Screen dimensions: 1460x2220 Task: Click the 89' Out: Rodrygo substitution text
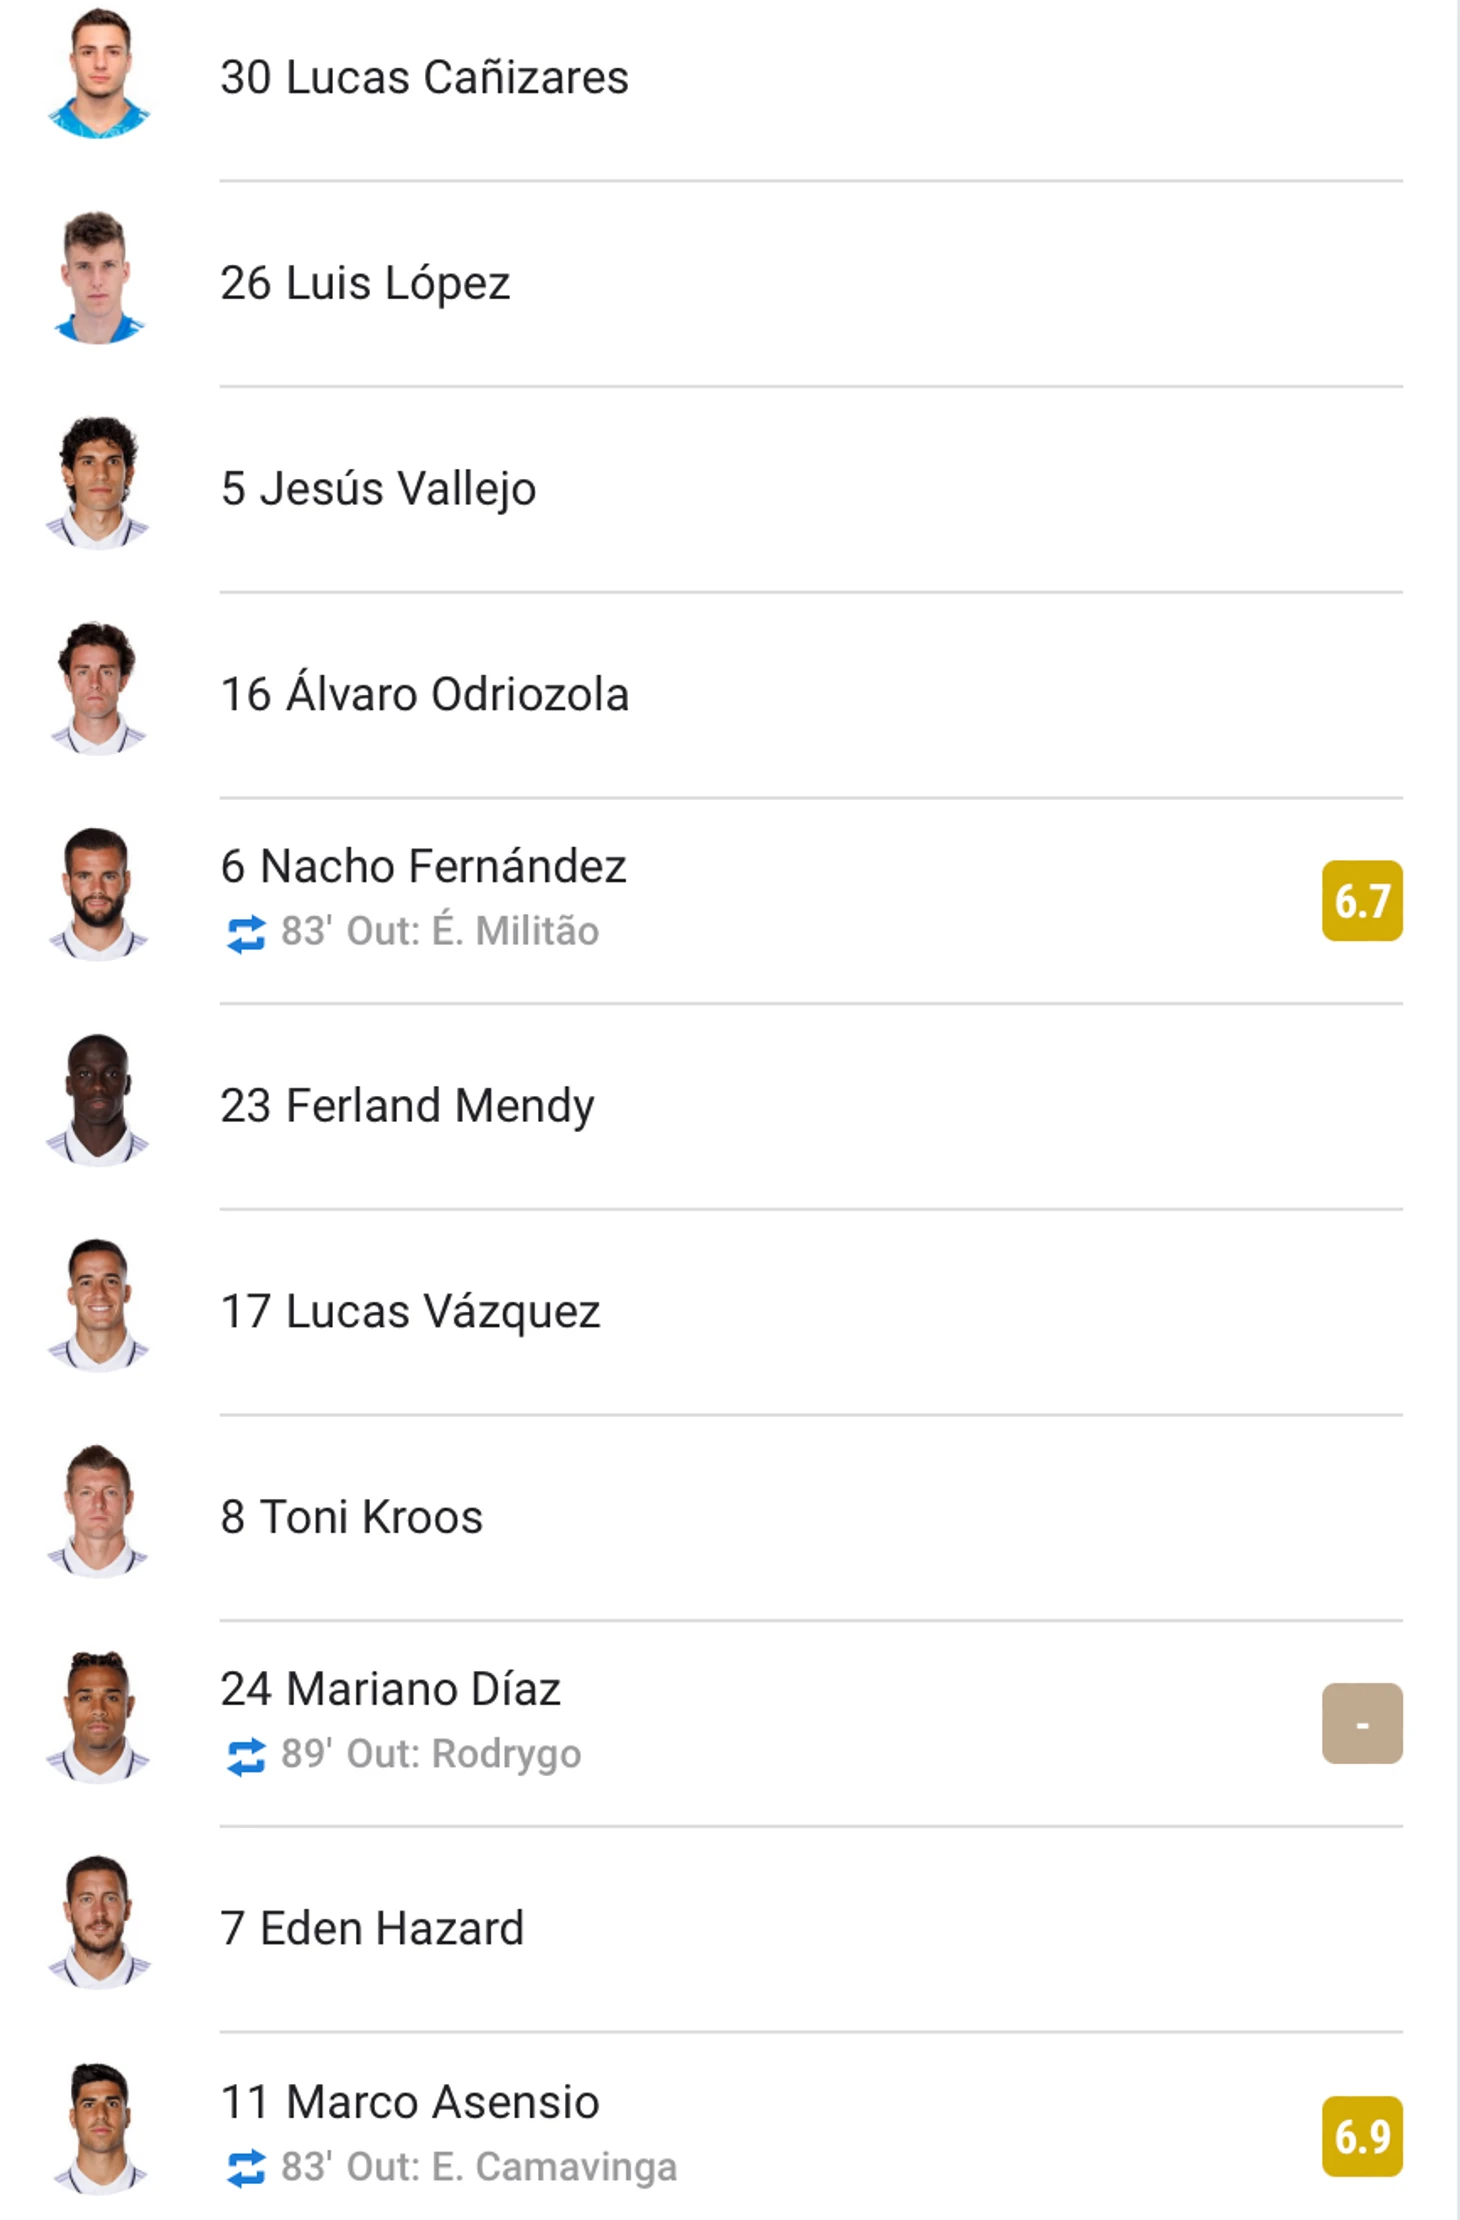pos(431,1755)
